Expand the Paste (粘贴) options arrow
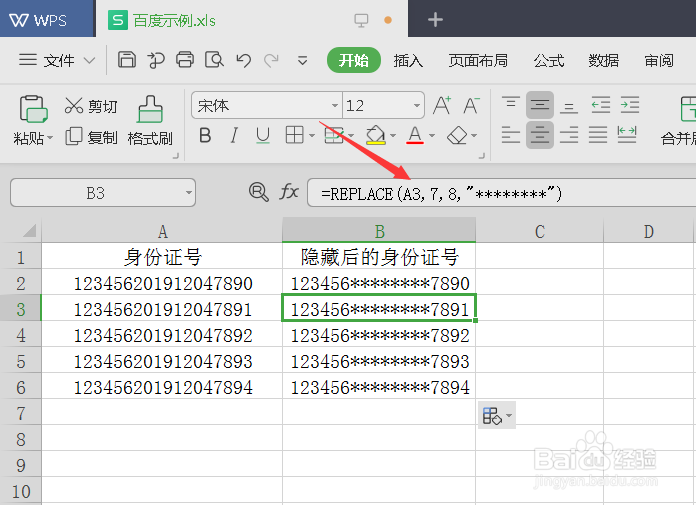This screenshot has height=505, width=696. pos(50,138)
